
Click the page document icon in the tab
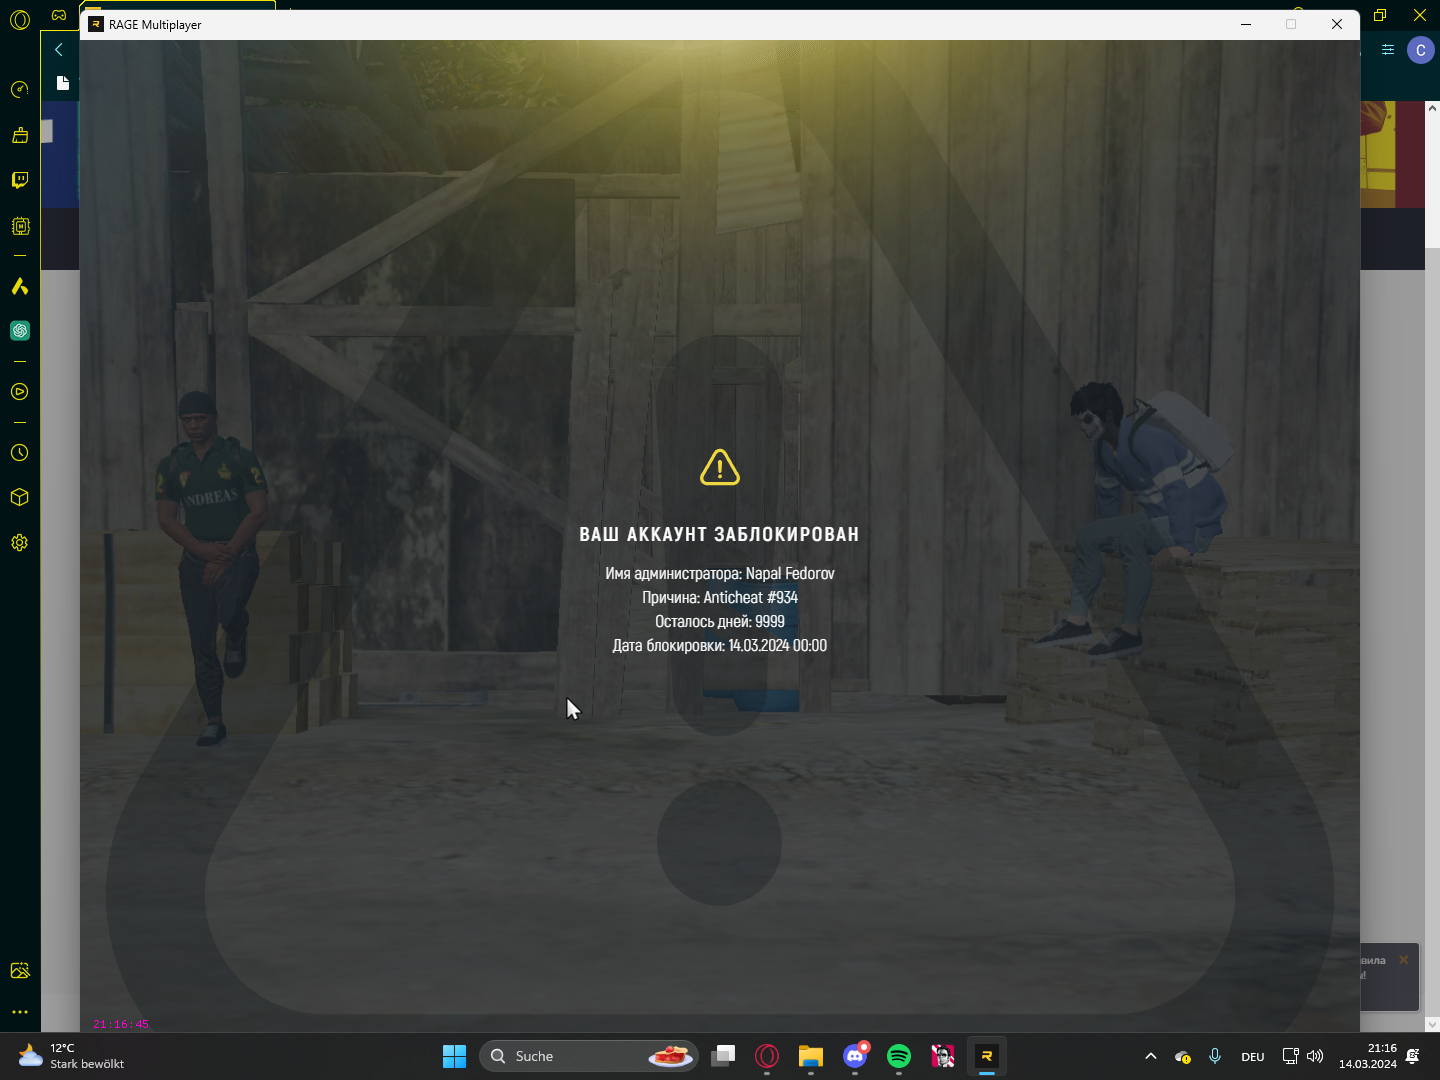click(x=63, y=83)
